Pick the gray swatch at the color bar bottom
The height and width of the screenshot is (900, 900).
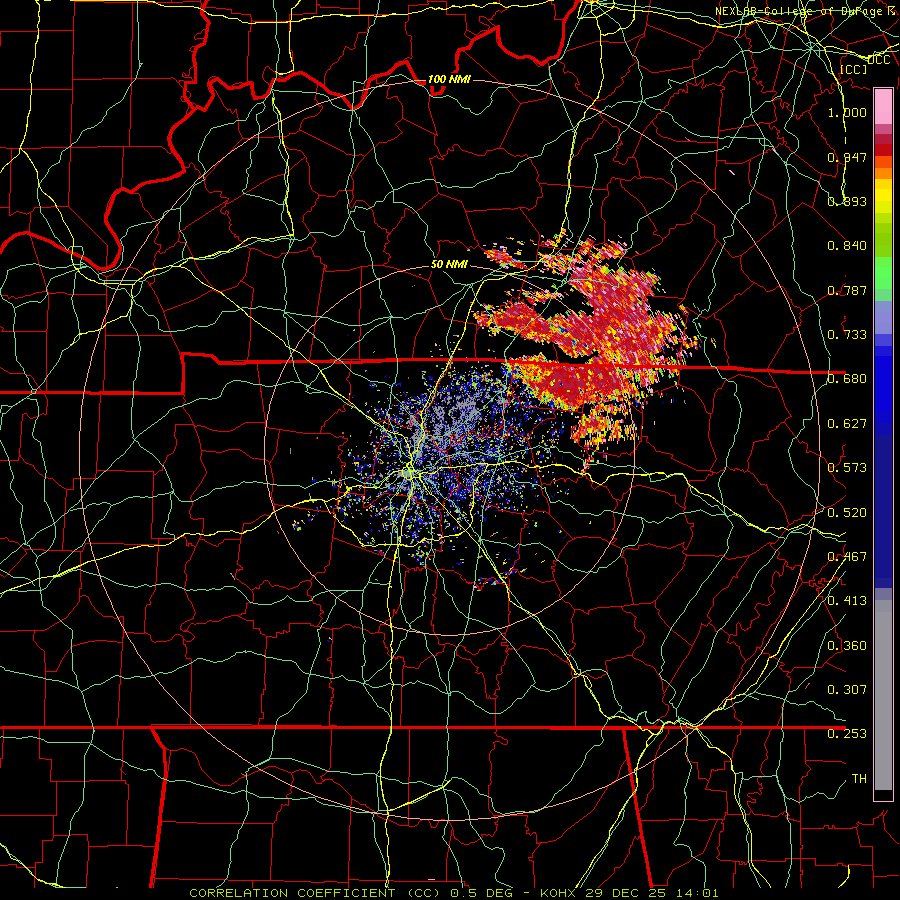pos(883,695)
